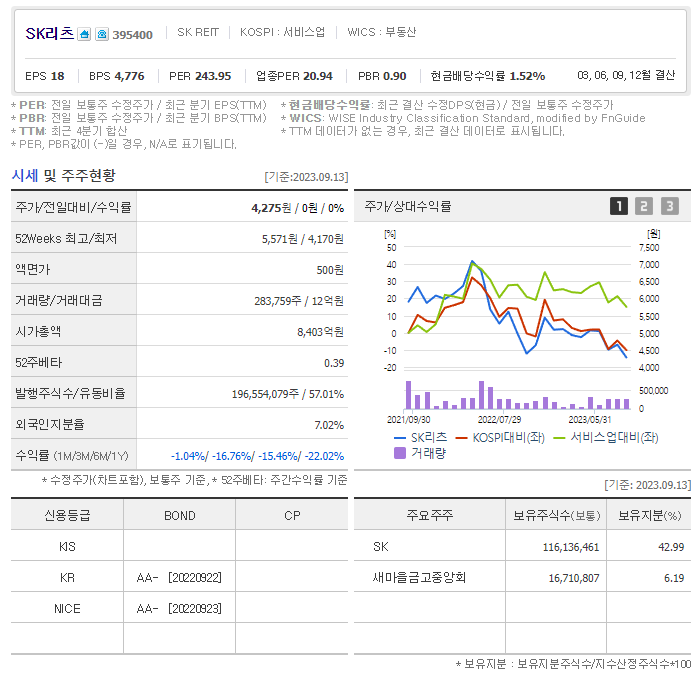Click the 시가총액 value 8,403억원
This screenshot has height=676, width=697.
click(x=320, y=332)
